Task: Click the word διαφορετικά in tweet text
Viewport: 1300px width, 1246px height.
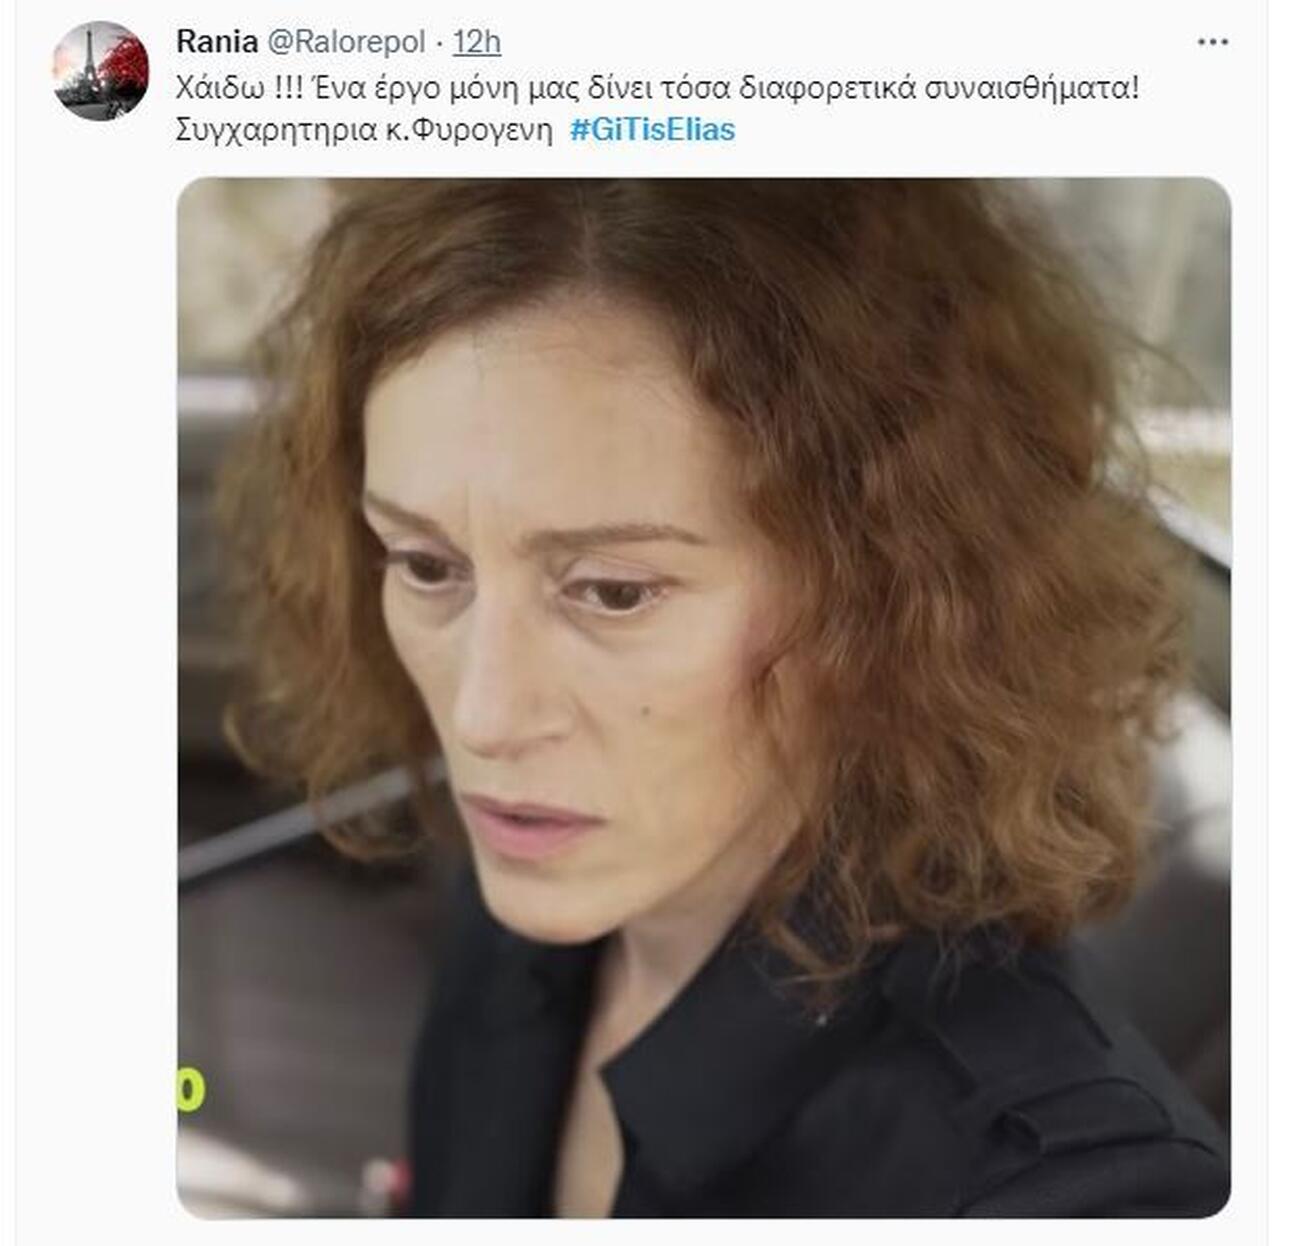Action: (828, 88)
